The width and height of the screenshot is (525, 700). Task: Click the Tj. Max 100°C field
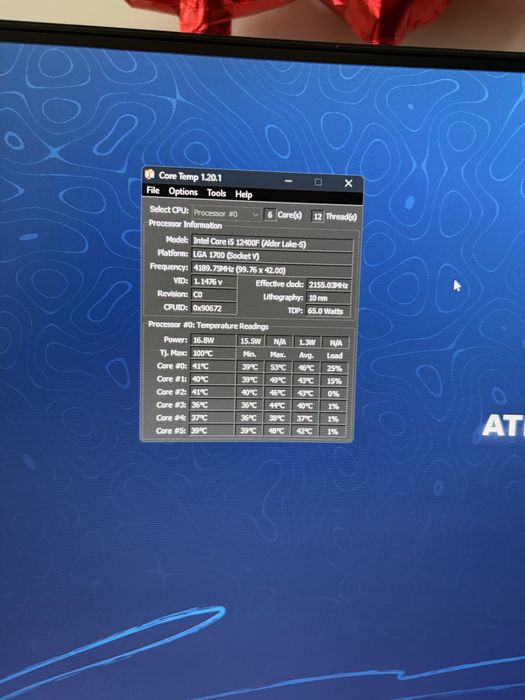click(x=213, y=353)
